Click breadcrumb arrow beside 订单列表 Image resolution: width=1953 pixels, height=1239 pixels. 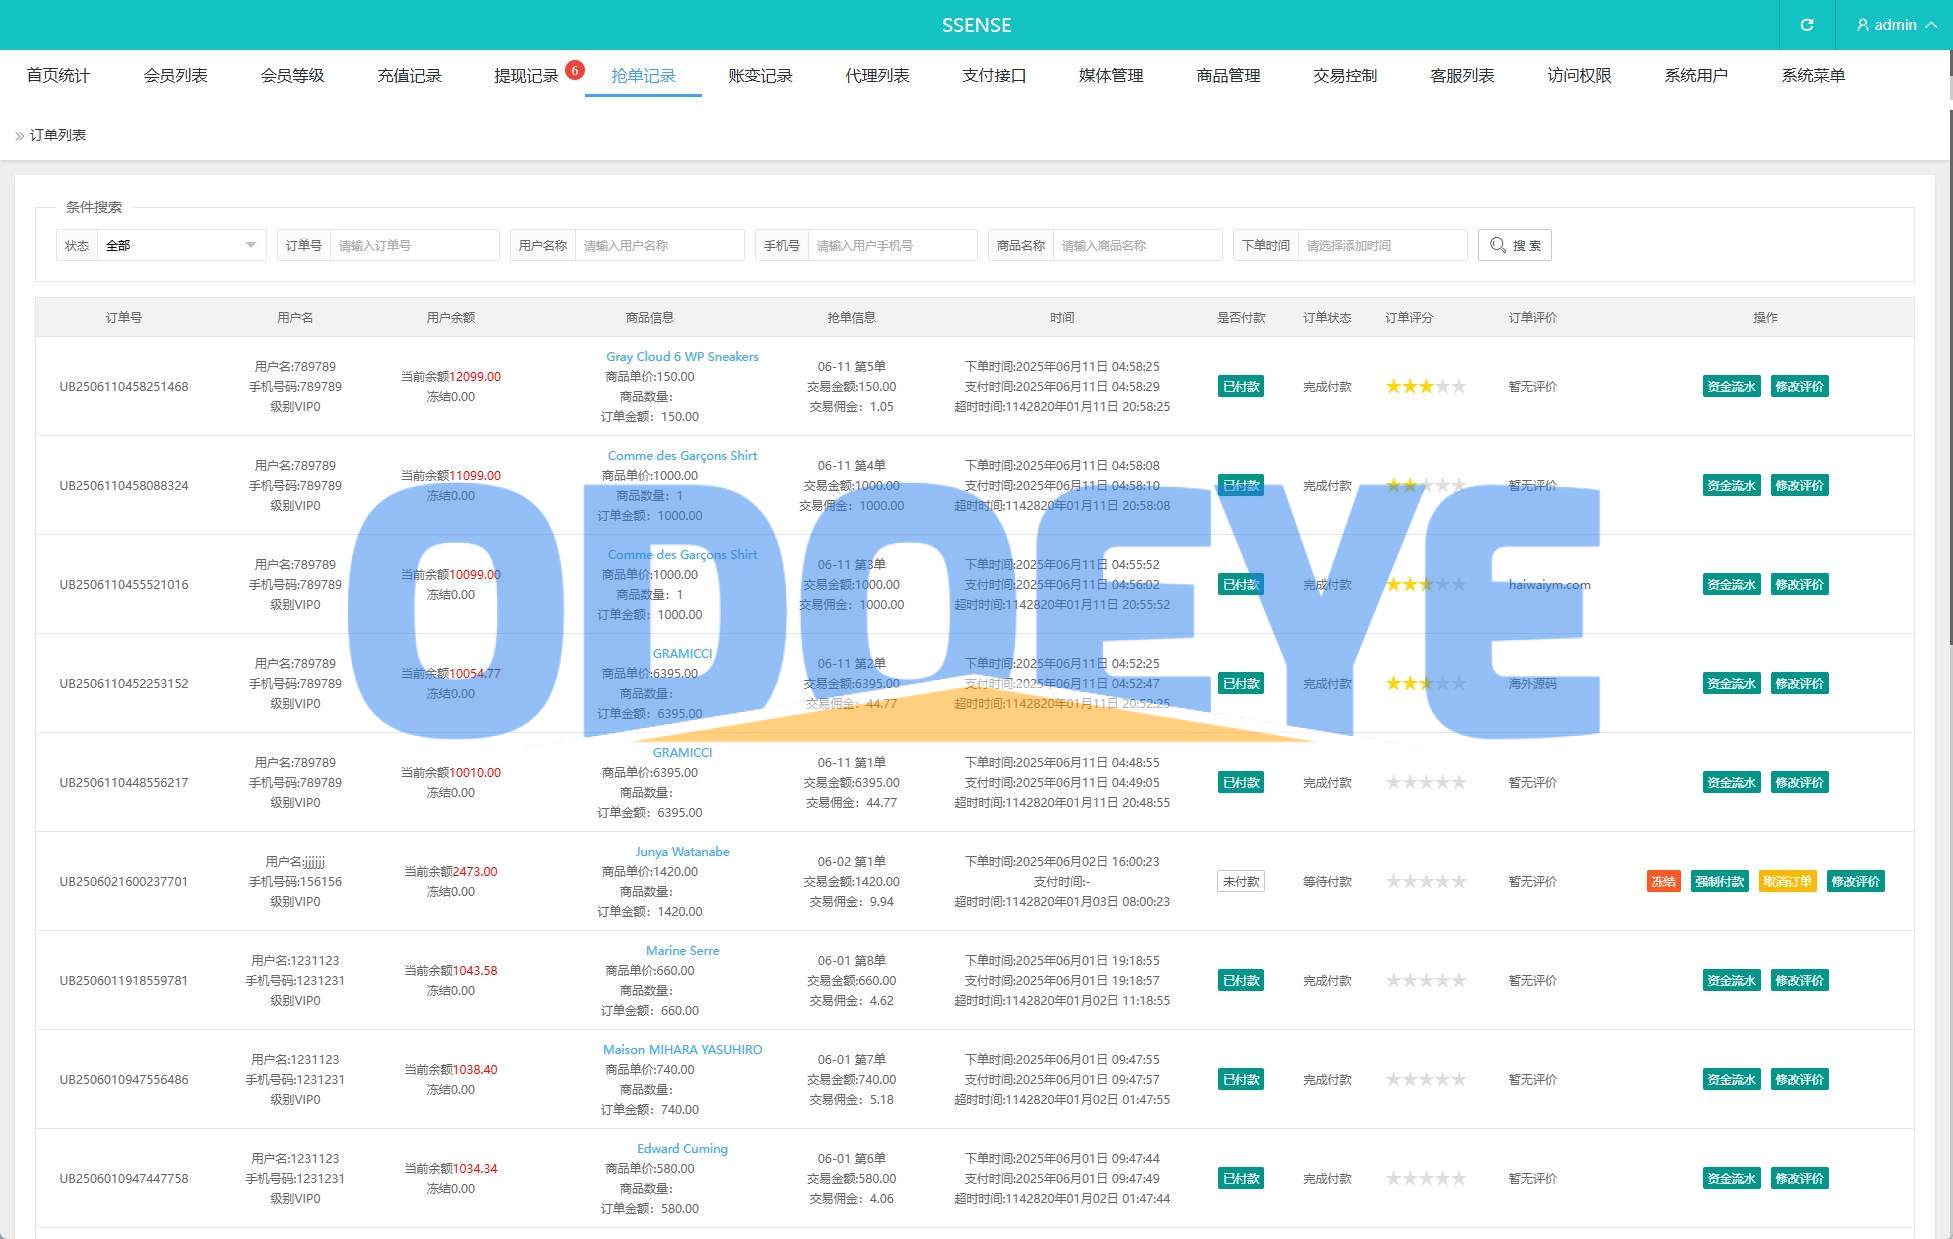pos(20,135)
